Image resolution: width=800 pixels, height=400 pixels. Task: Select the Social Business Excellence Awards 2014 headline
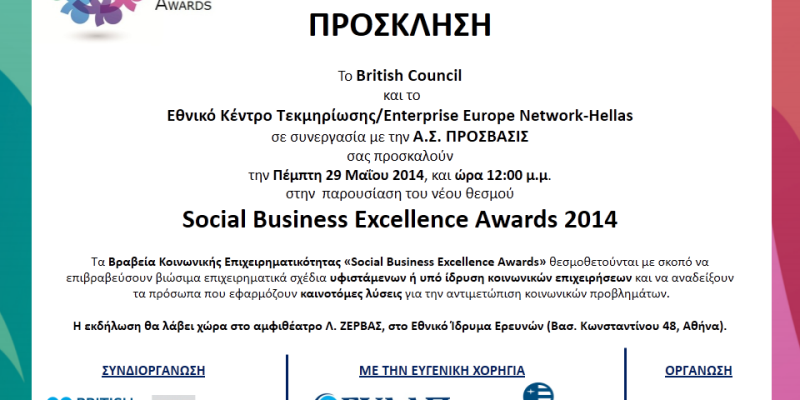pyautogui.click(x=400, y=217)
